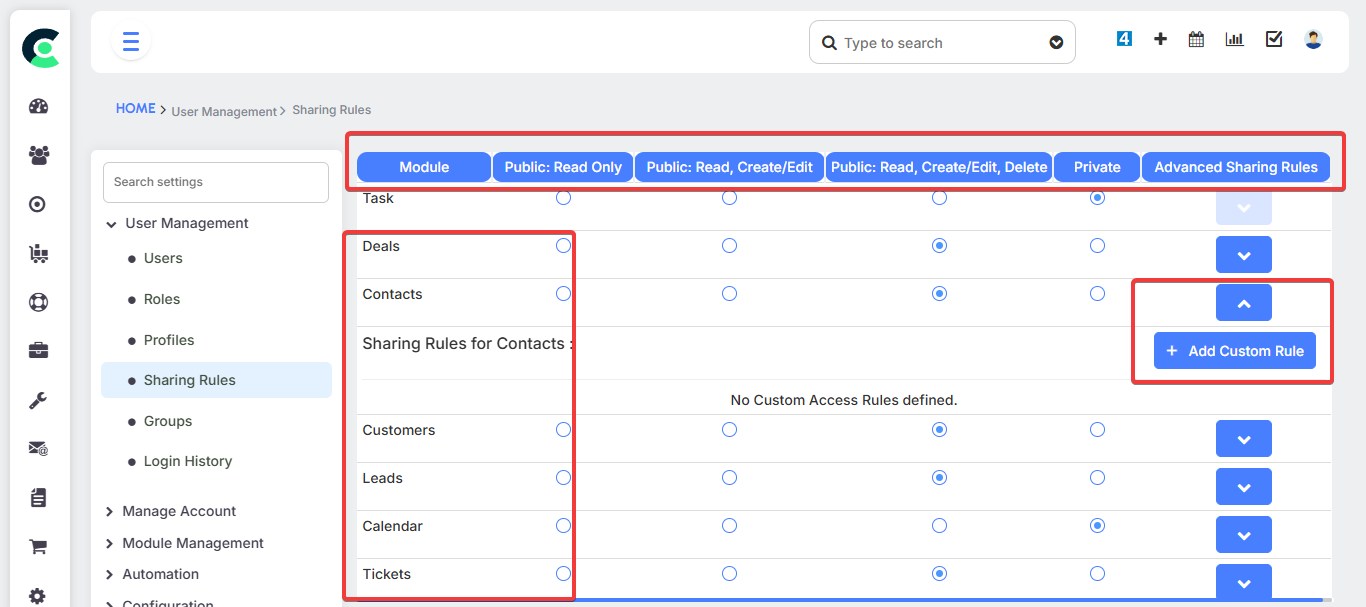Set Contacts sharing to Private
The height and width of the screenshot is (607, 1366).
click(x=1097, y=294)
